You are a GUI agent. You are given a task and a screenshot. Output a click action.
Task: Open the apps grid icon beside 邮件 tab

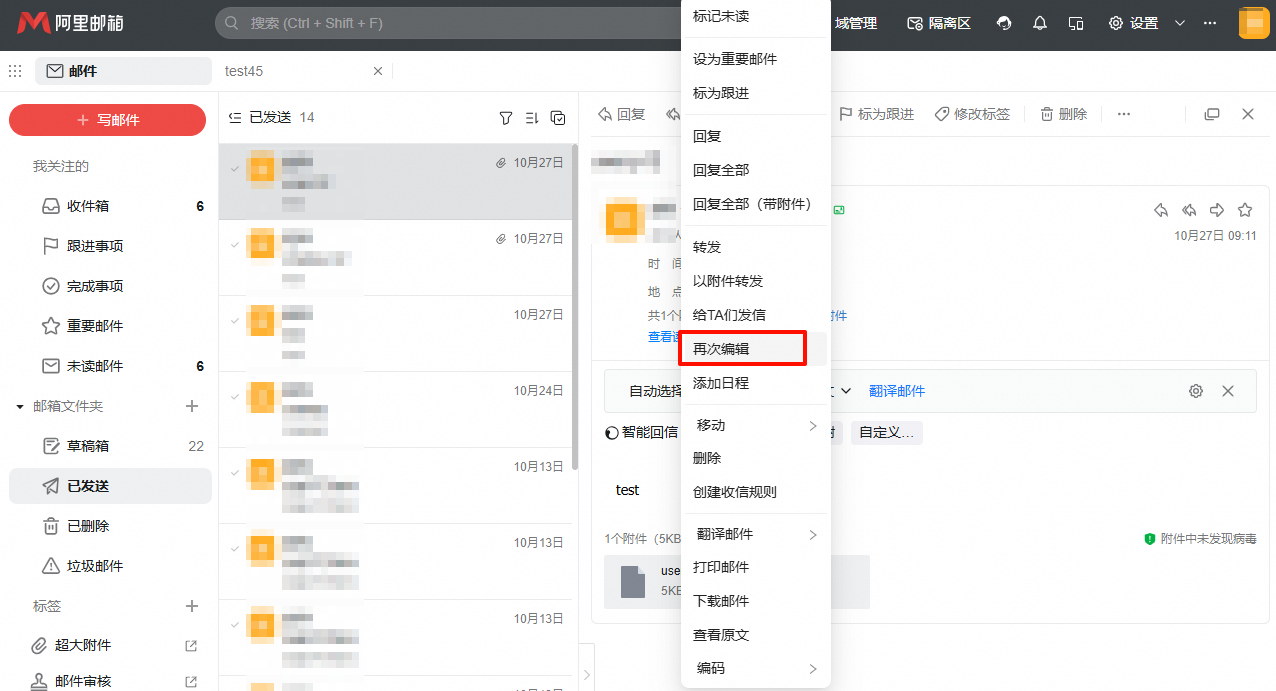(x=15, y=71)
